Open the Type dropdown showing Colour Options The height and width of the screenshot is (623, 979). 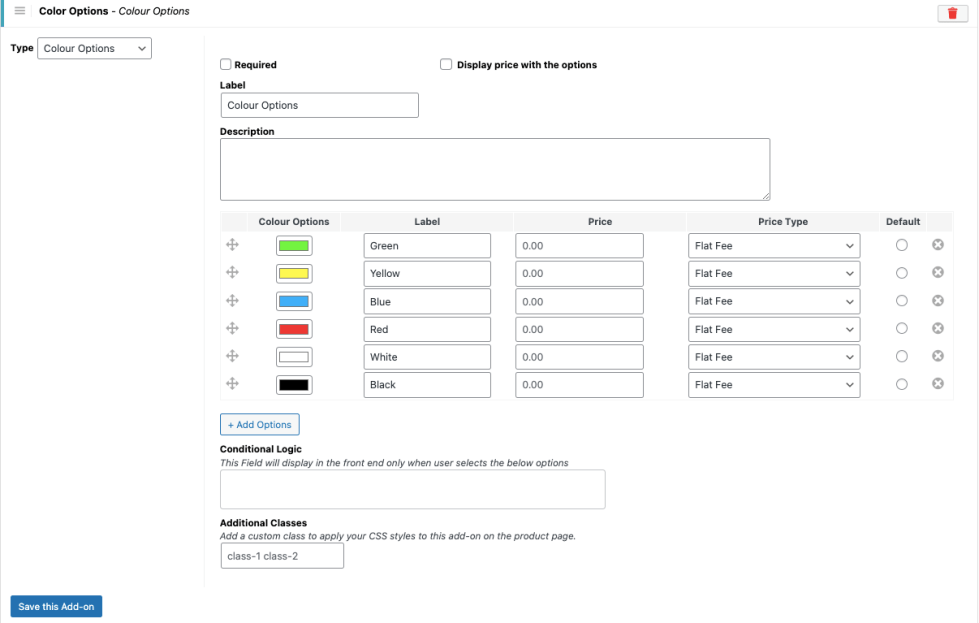(94, 48)
